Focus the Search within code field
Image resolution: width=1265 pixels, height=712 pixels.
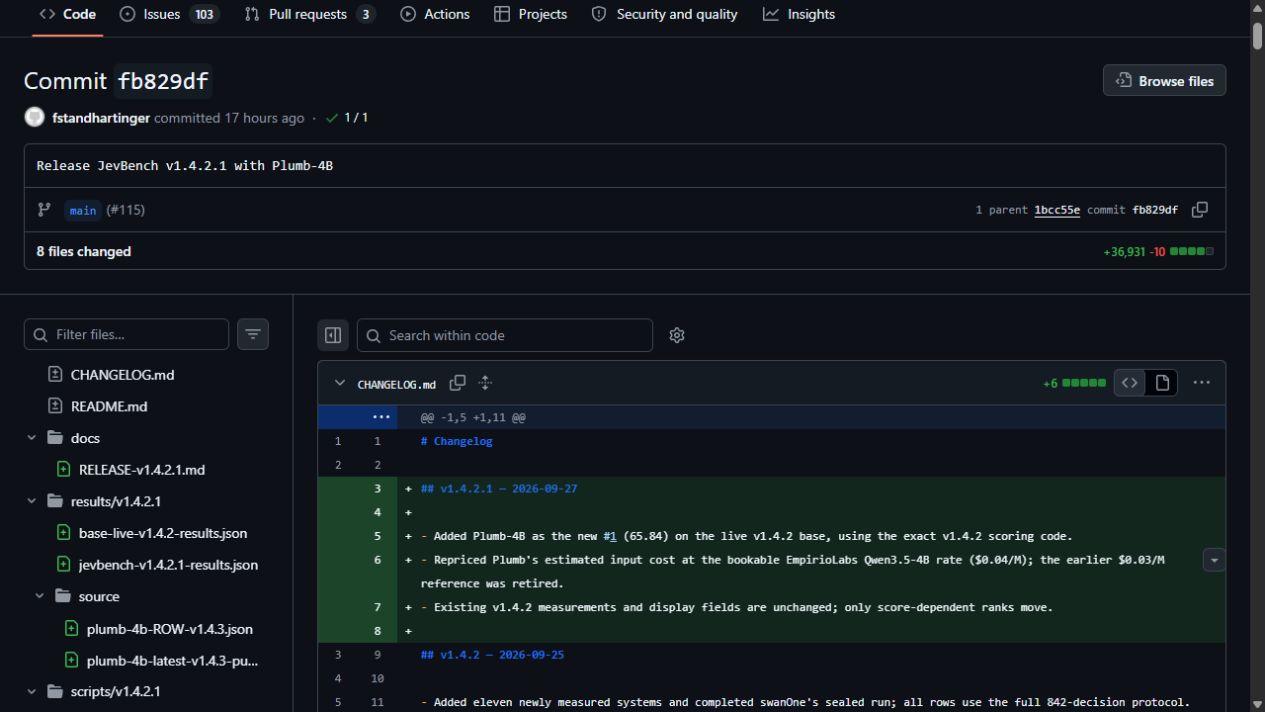click(x=505, y=335)
